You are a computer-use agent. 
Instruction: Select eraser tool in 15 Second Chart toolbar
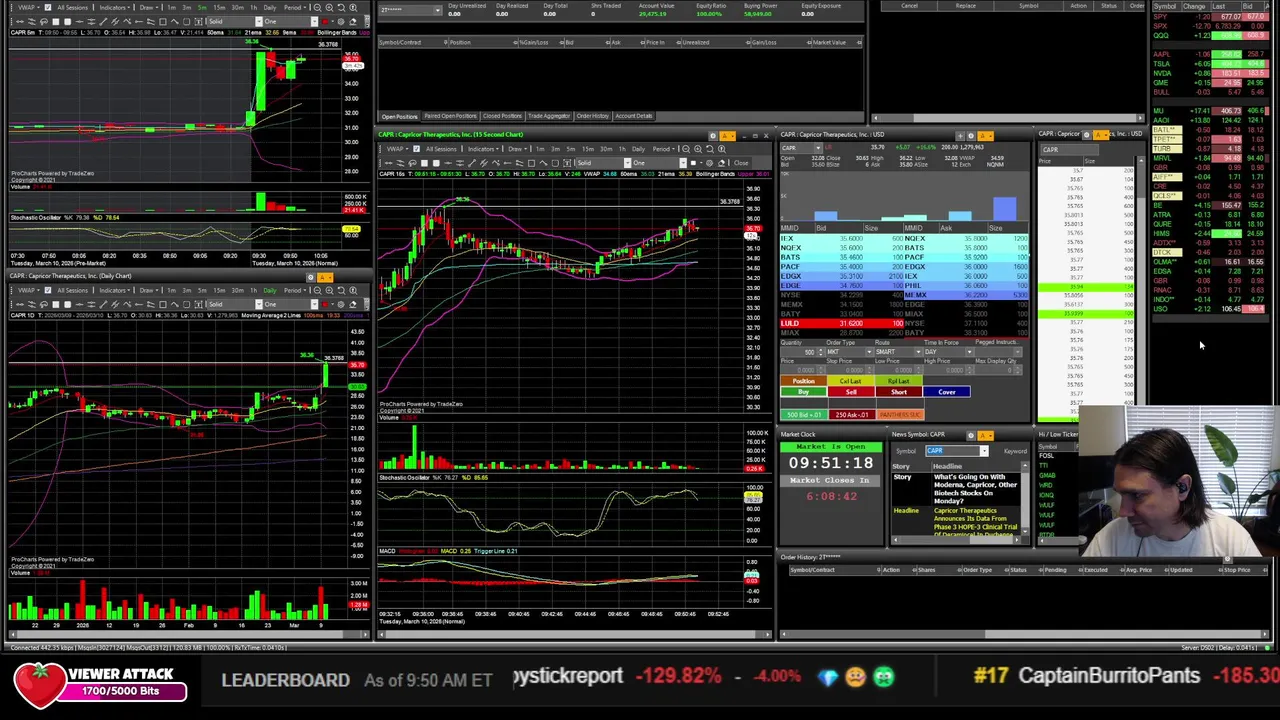tap(721, 163)
